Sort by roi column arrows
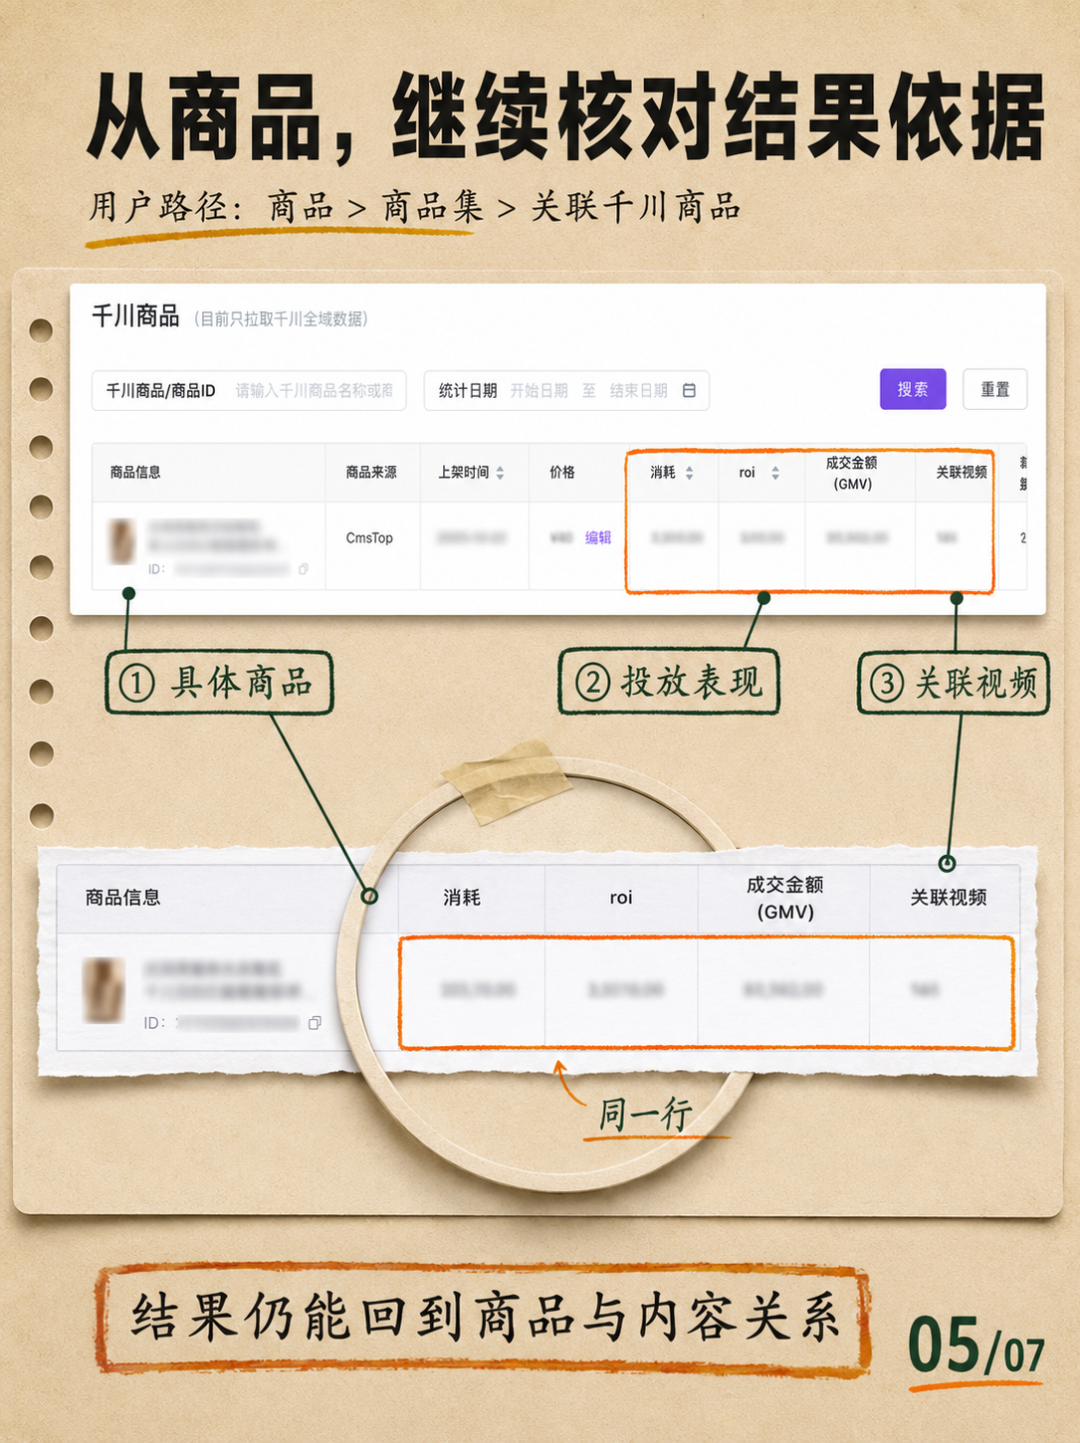This screenshot has height=1443, width=1080. point(775,473)
